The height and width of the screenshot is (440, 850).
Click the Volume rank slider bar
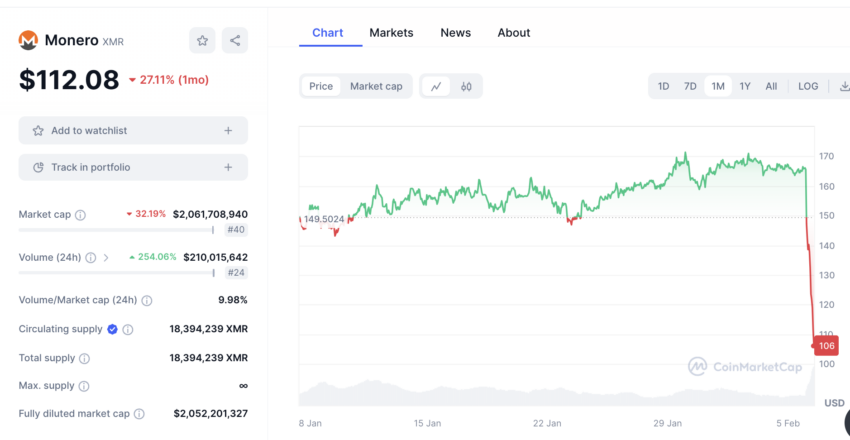(x=117, y=273)
